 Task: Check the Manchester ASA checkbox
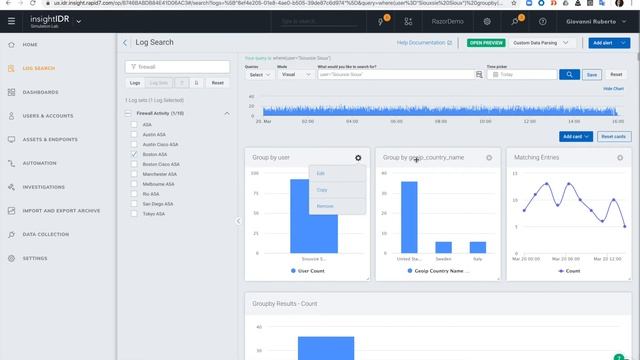(134, 174)
